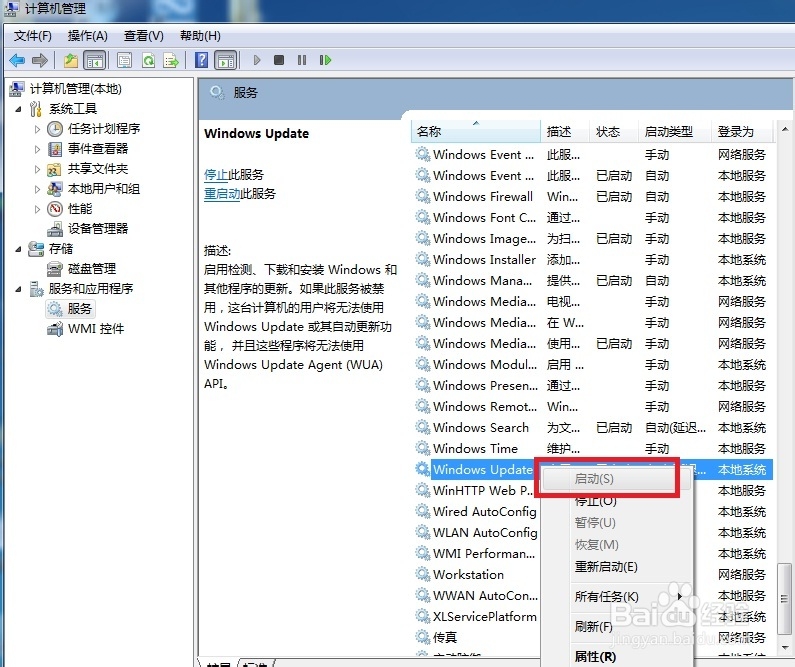Expand the 共享文件夹 tree node
Image resolution: width=795 pixels, height=667 pixels.
37,169
